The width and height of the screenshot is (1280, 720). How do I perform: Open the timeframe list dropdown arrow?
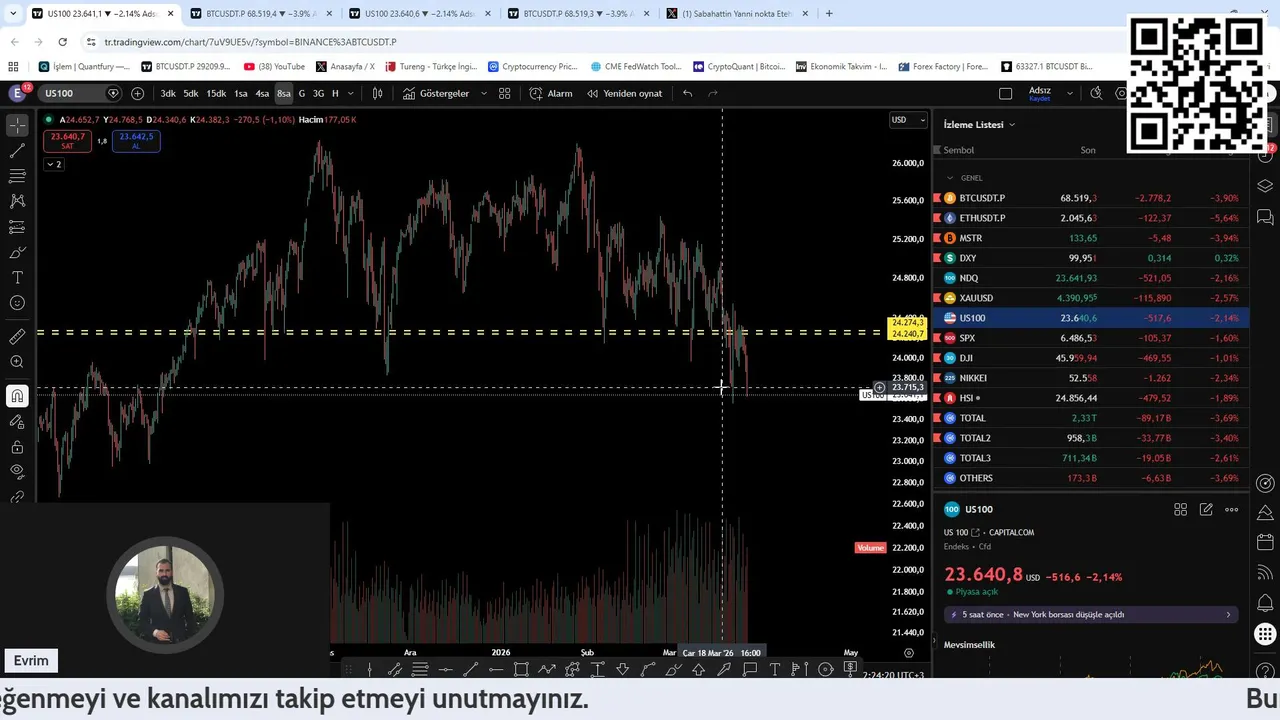point(351,93)
